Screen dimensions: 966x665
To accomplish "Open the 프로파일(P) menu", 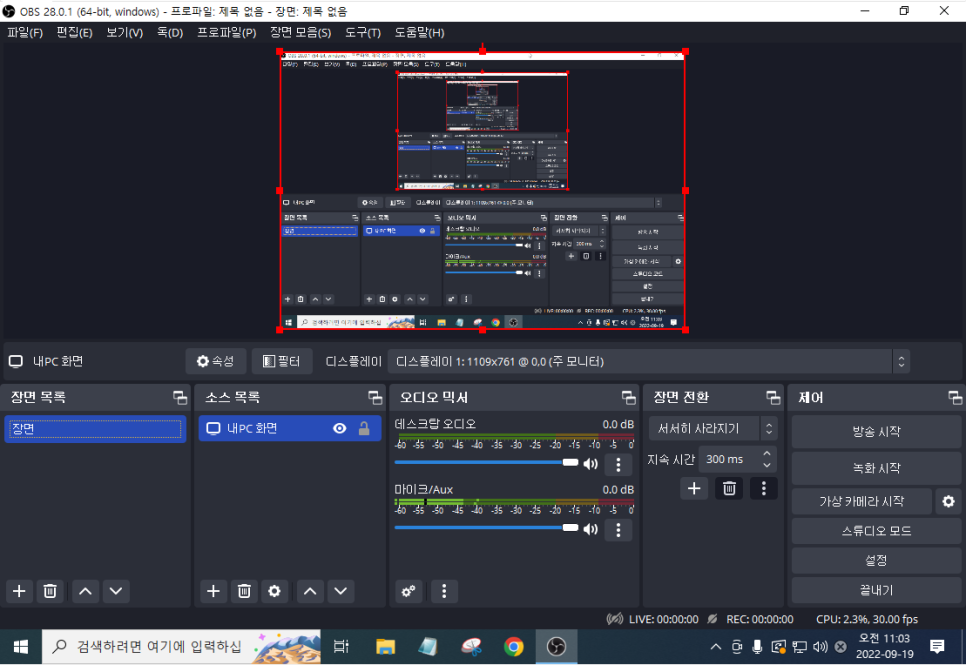I will point(227,33).
